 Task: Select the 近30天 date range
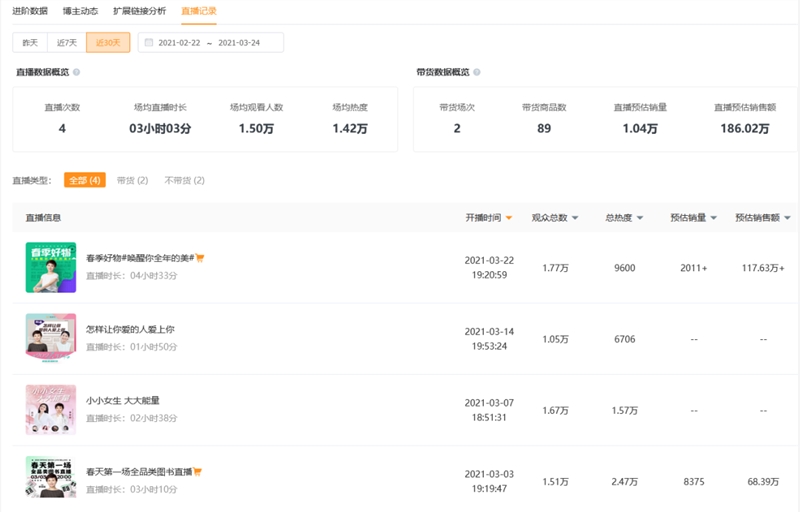[108, 42]
